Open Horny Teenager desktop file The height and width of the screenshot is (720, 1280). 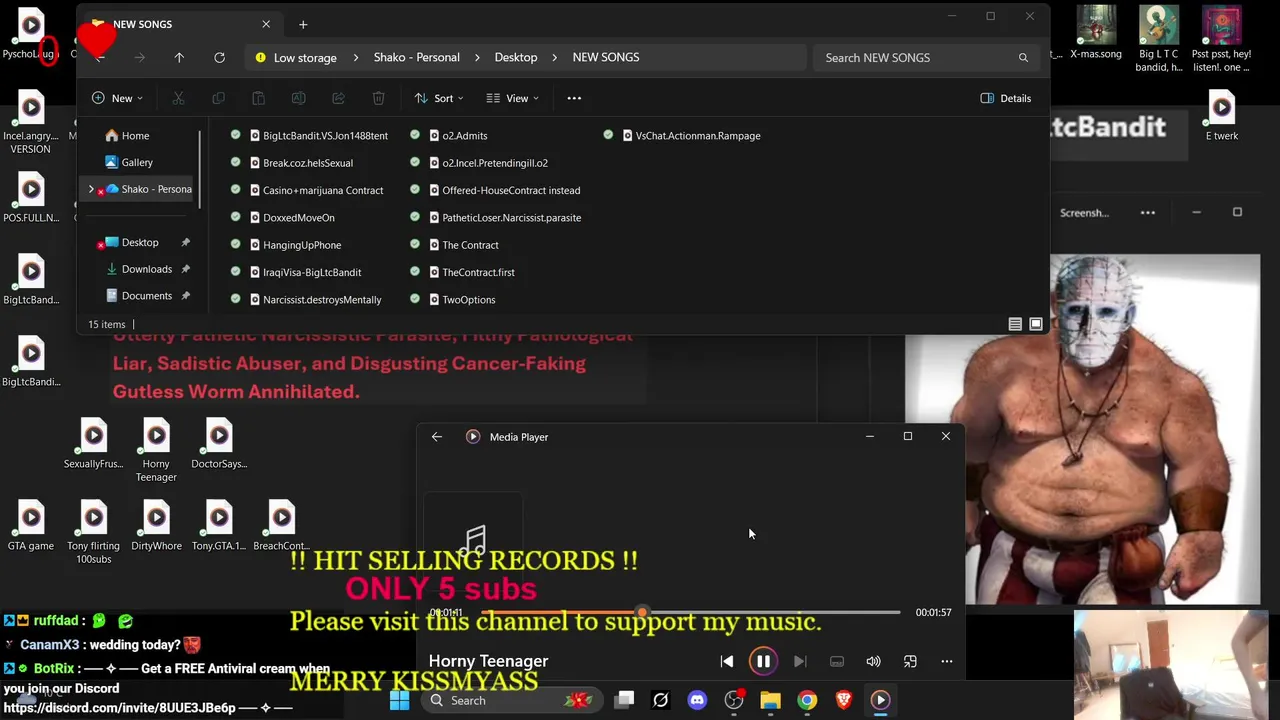[156, 450]
